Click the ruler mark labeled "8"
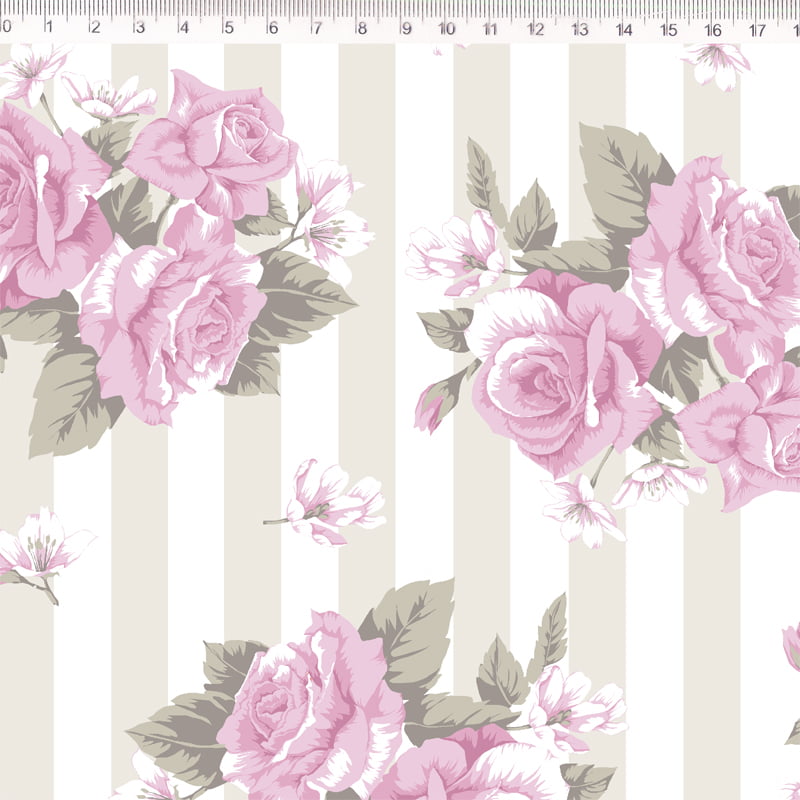The width and height of the screenshot is (800, 800). pyautogui.click(x=362, y=28)
